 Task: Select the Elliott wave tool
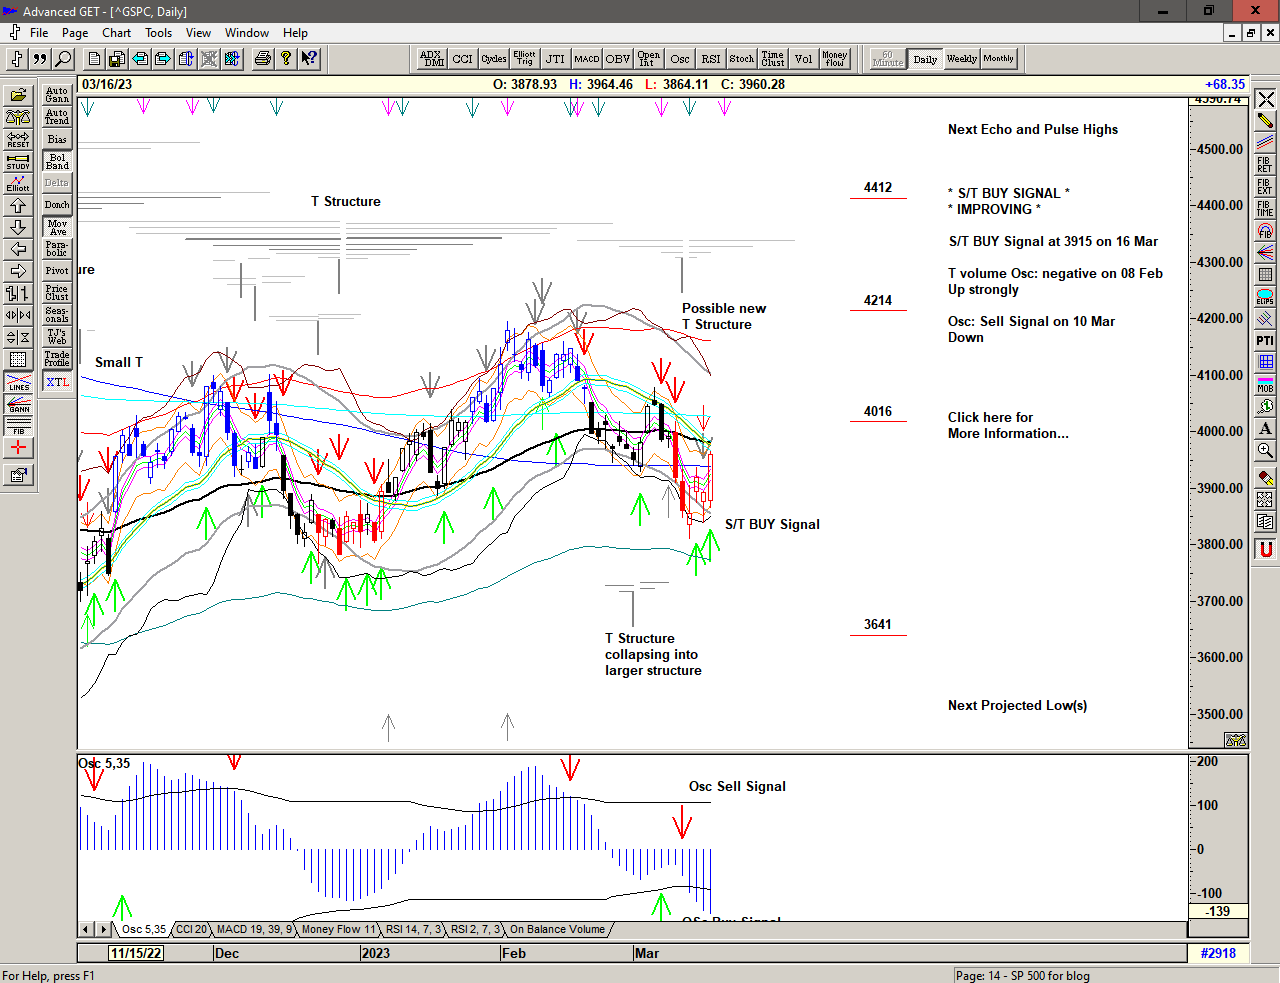(18, 183)
